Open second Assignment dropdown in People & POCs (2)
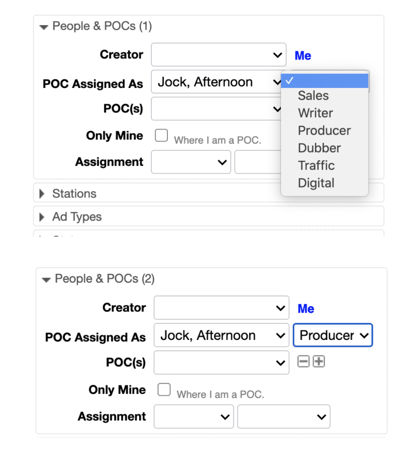 pyautogui.click(x=284, y=416)
